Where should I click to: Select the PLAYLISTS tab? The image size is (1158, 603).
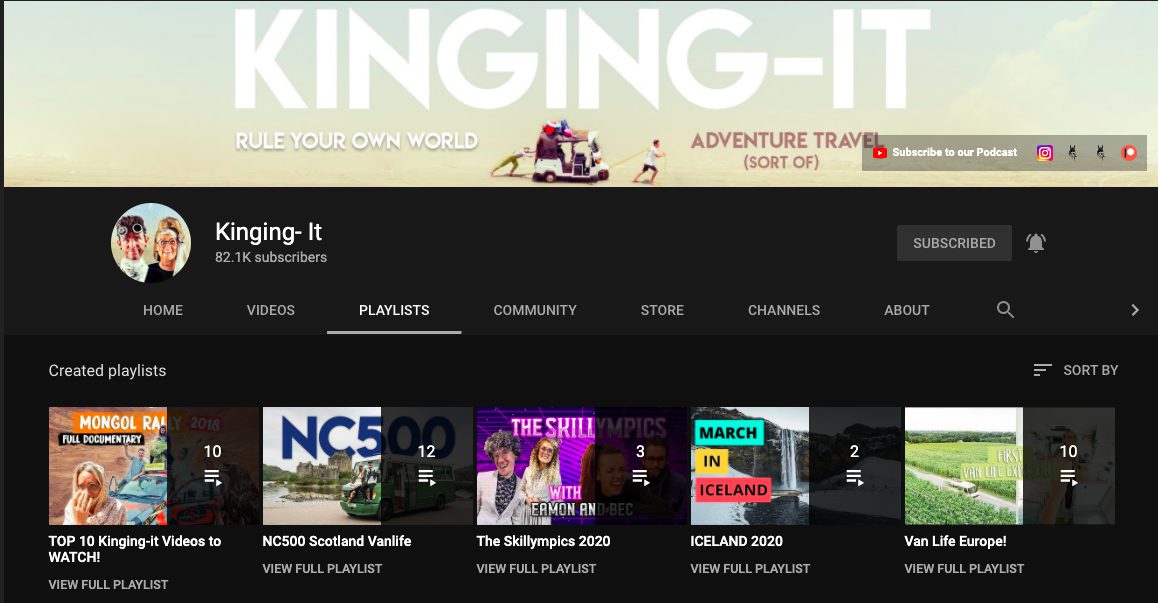pos(394,310)
